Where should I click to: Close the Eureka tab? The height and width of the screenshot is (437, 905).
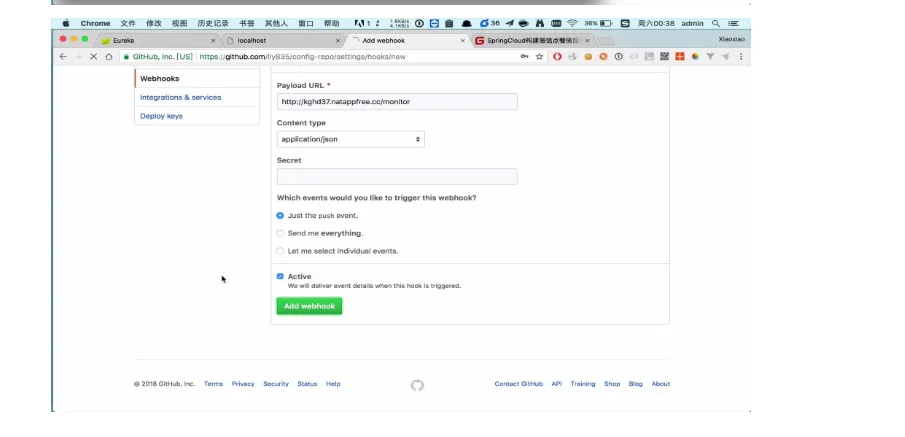(213, 41)
